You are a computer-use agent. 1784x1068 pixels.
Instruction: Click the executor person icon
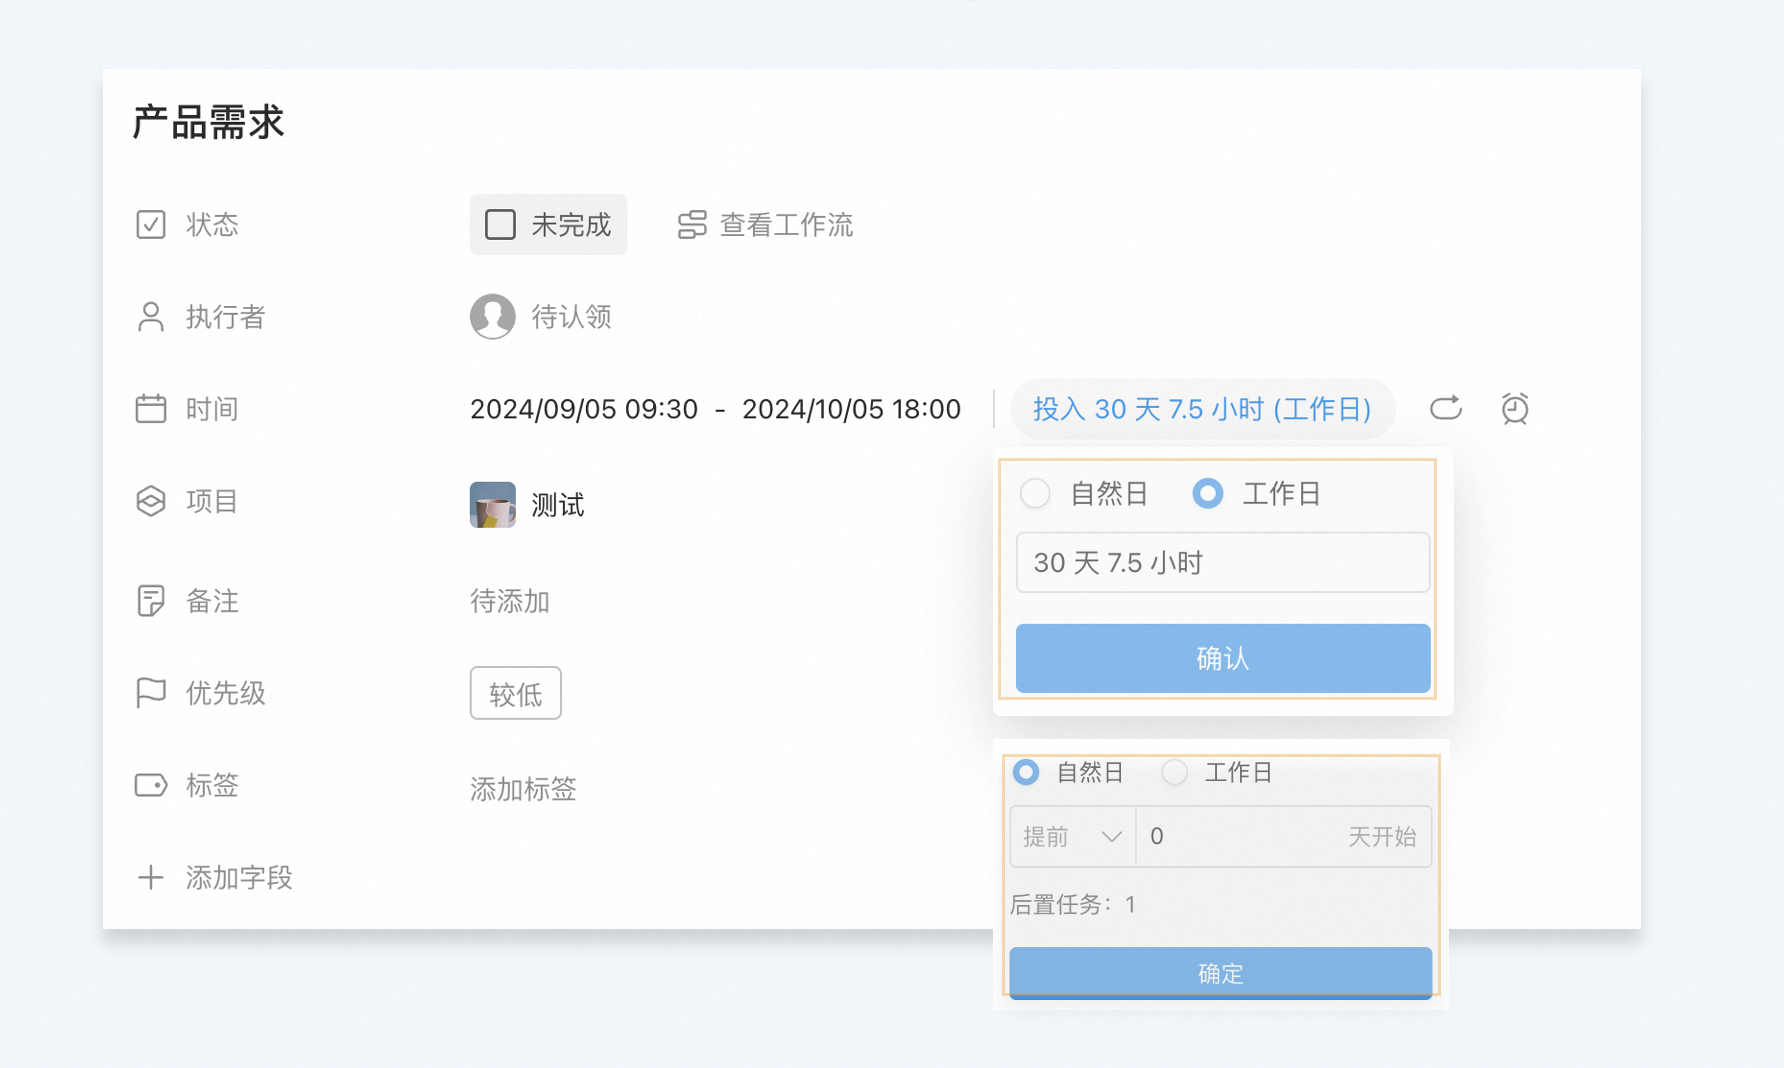coord(151,316)
